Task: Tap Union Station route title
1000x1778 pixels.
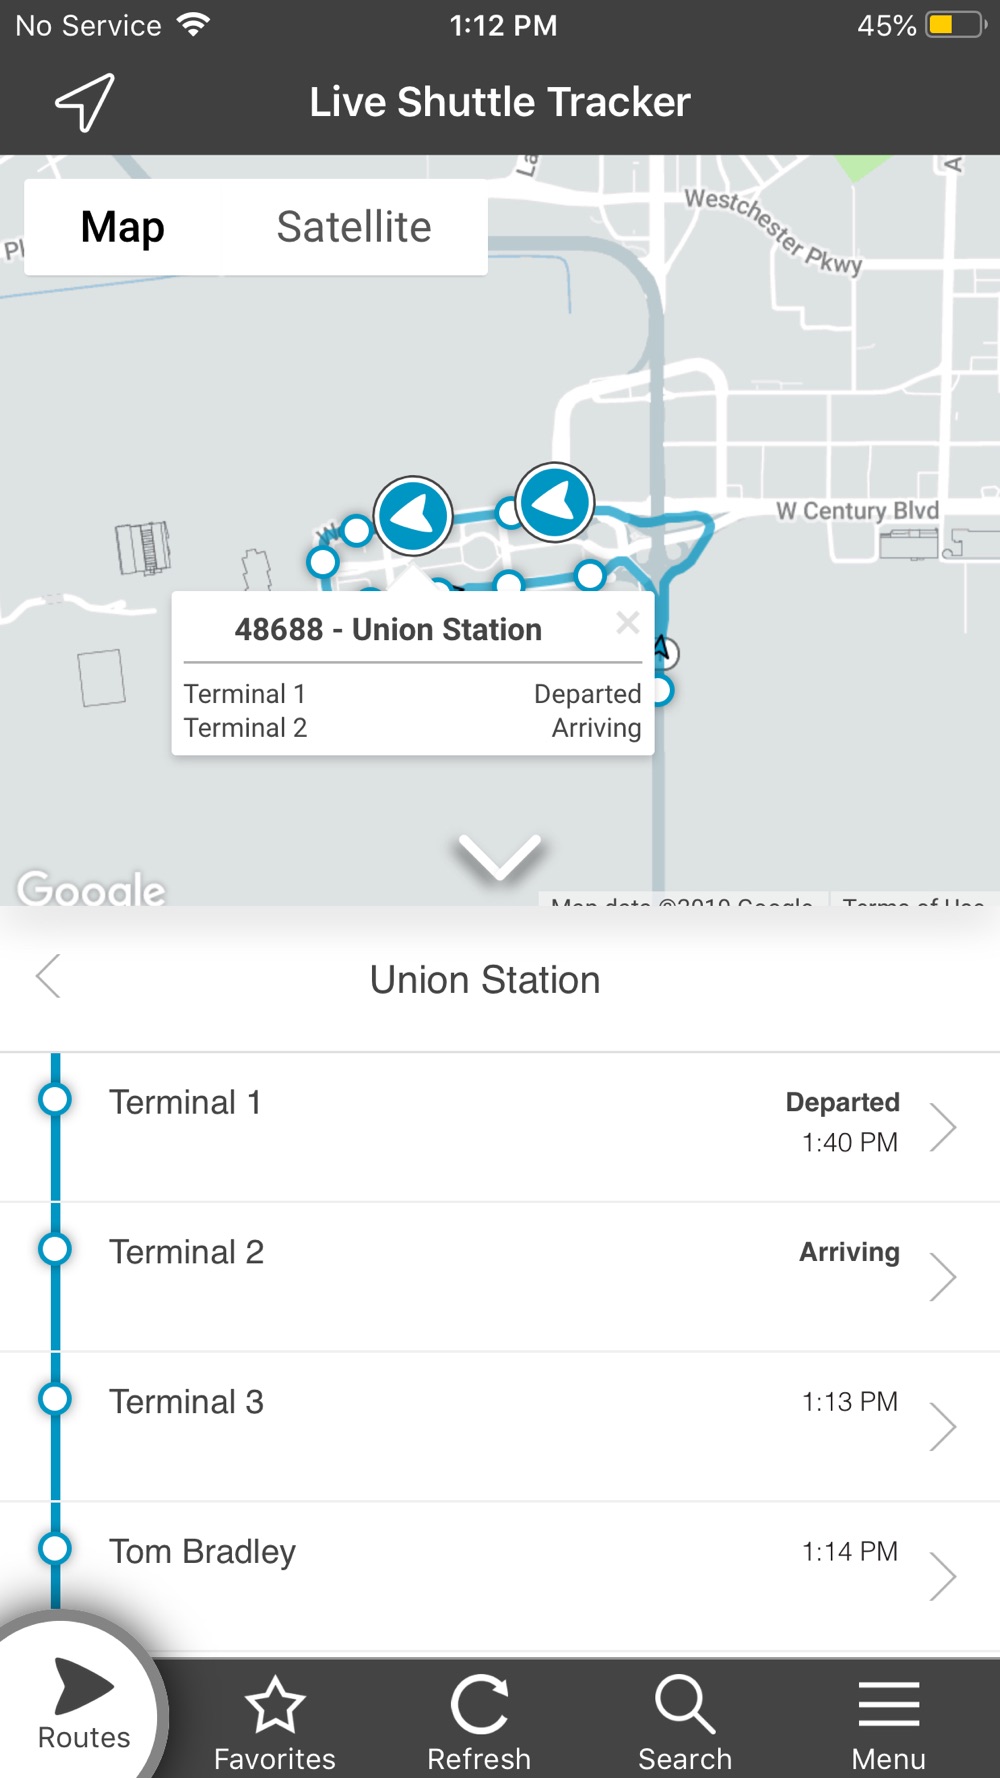Action: [485, 980]
